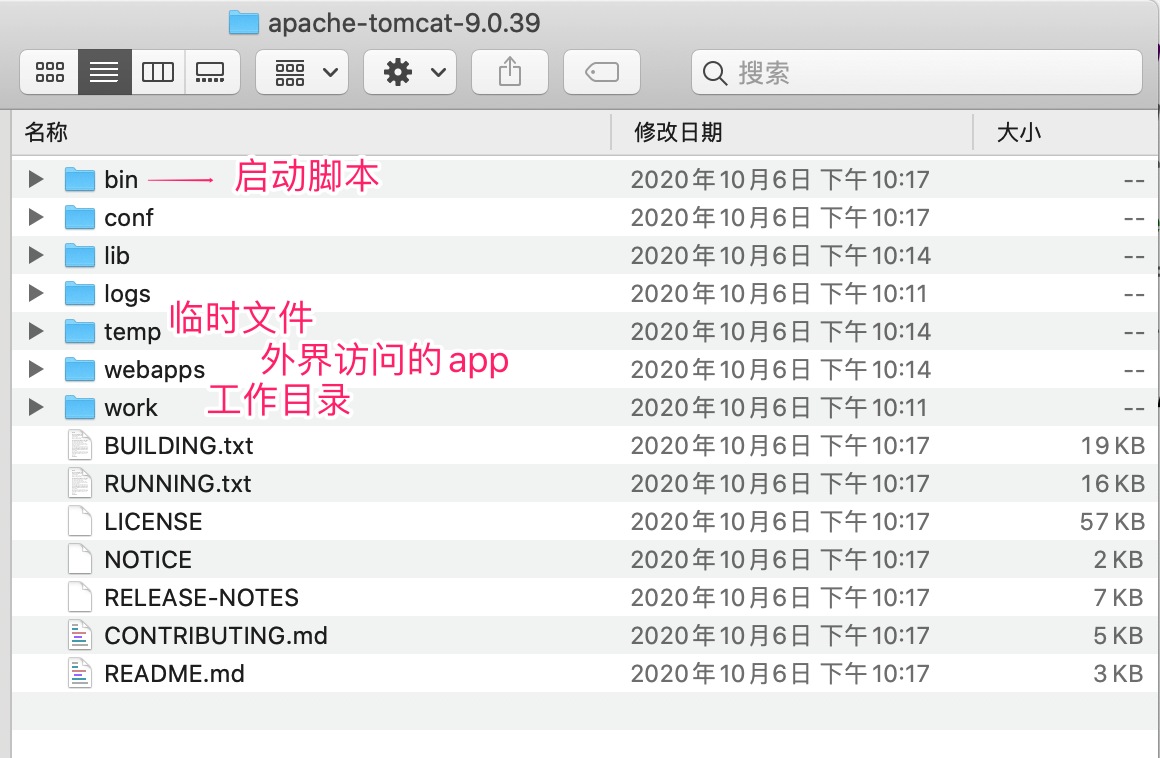The height and width of the screenshot is (758, 1160).
Task: Select the "work" folder name
Action: click(x=131, y=407)
